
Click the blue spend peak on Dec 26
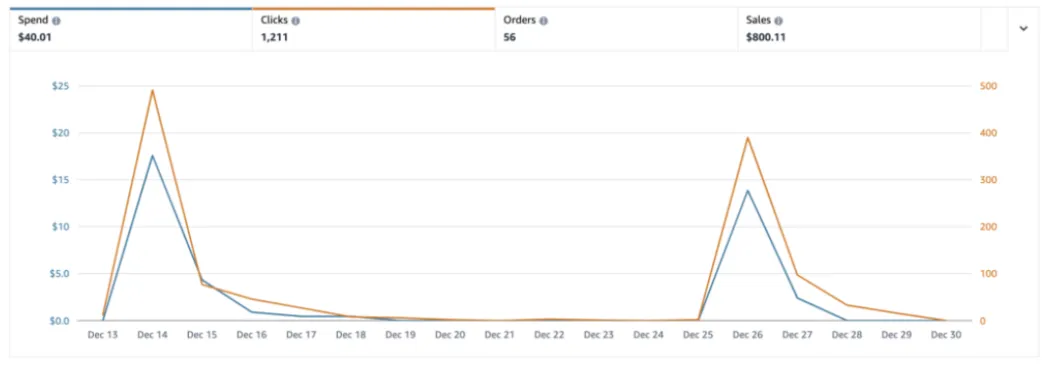point(748,191)
